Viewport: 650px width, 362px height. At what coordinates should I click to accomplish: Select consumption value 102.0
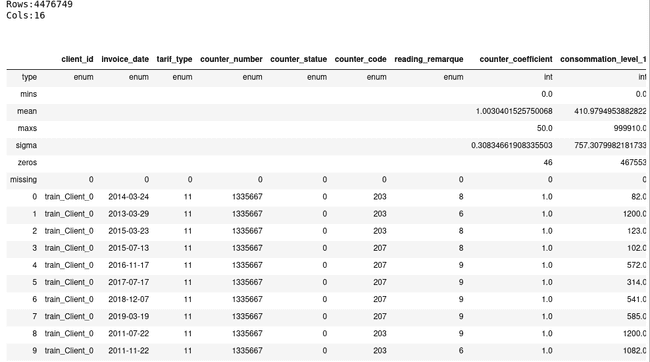(x=637, y=248)
